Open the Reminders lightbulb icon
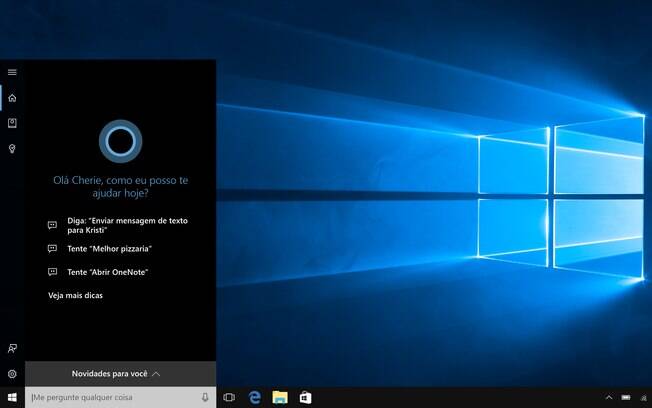Viewport: 652px width, 408px height. click(12, 149)
